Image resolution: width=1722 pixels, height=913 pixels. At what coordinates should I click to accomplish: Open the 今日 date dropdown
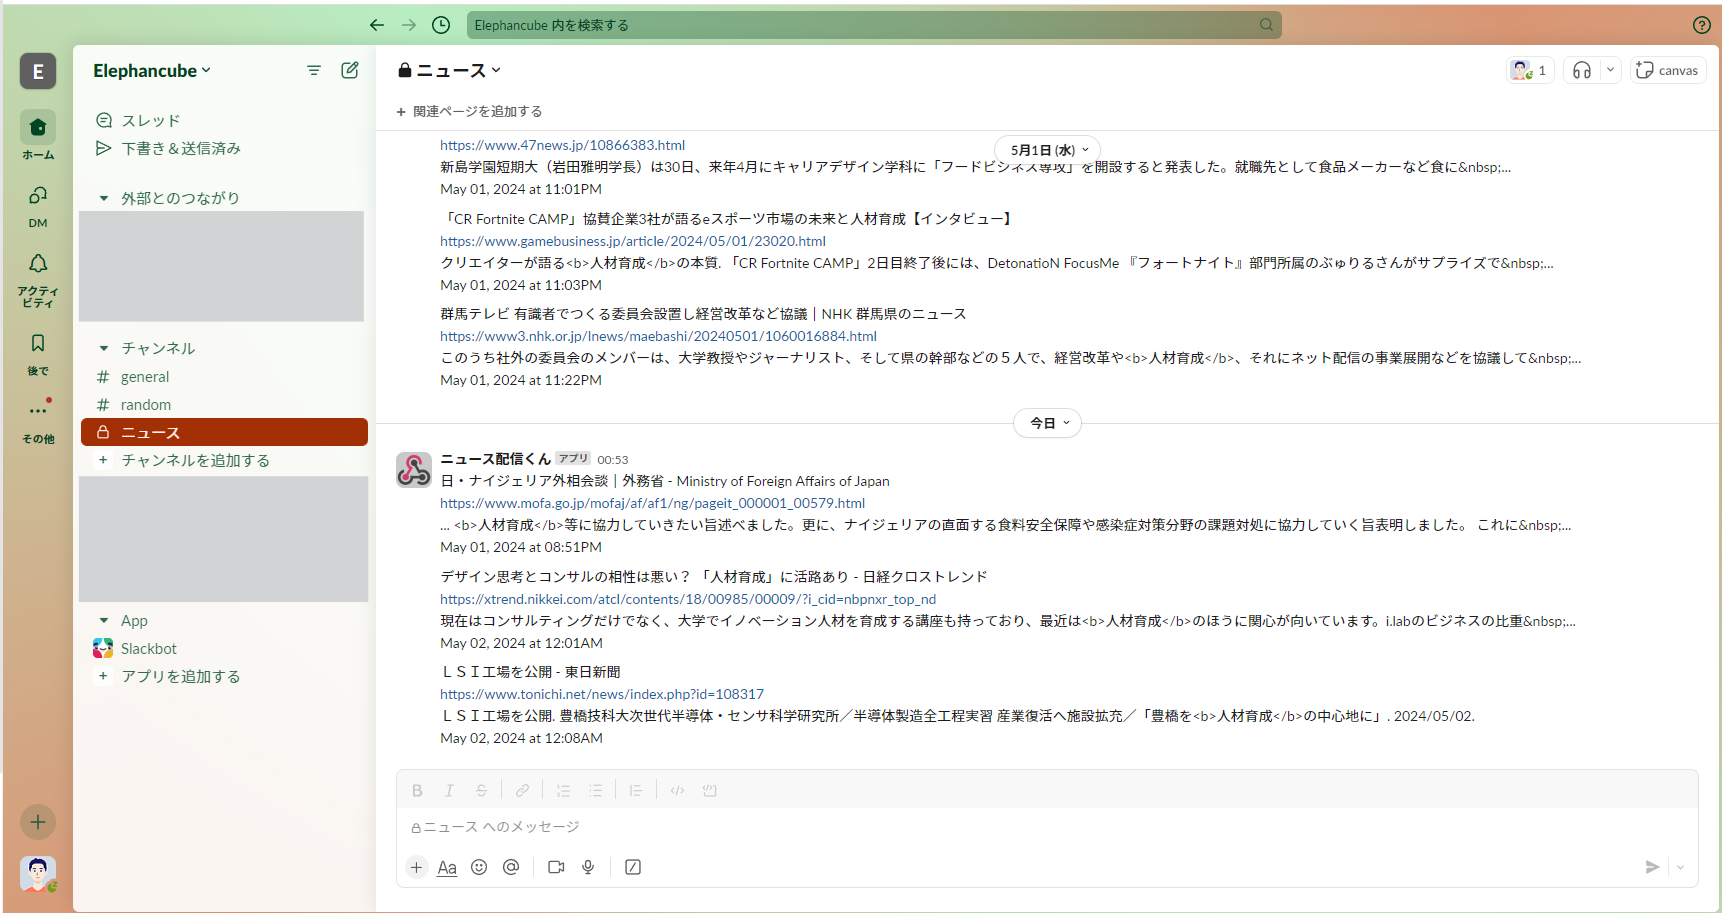coord(1048,423)
